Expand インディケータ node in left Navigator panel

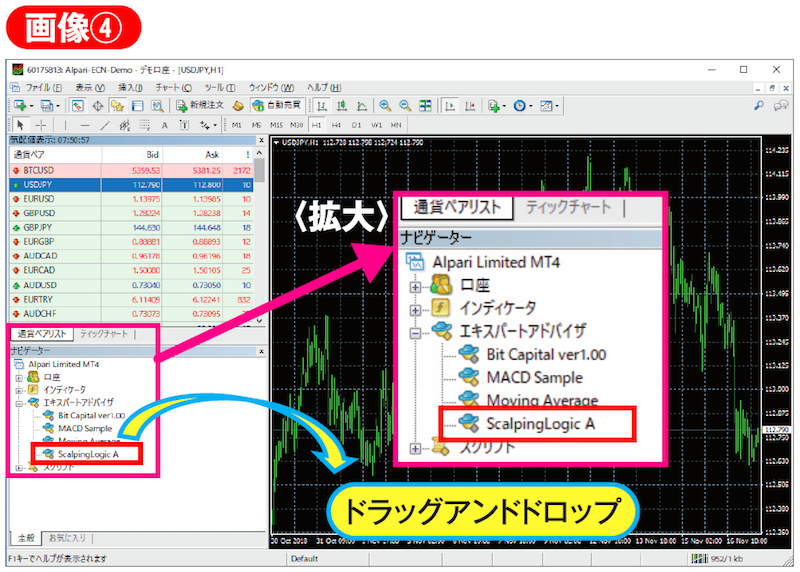pyautogui.click(x=19, y=391)
